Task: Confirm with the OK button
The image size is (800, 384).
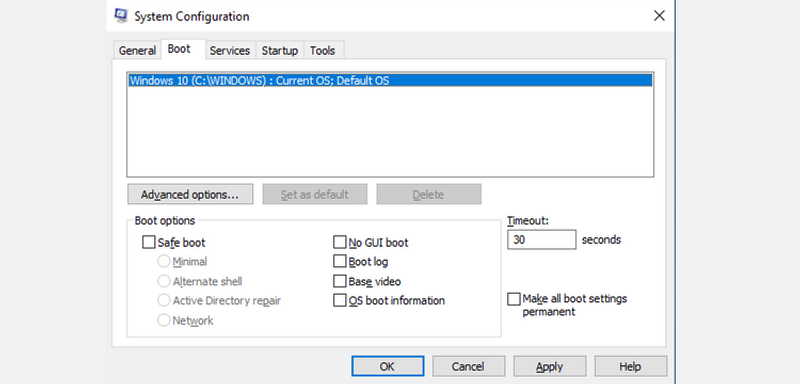Action: point(387,366)
